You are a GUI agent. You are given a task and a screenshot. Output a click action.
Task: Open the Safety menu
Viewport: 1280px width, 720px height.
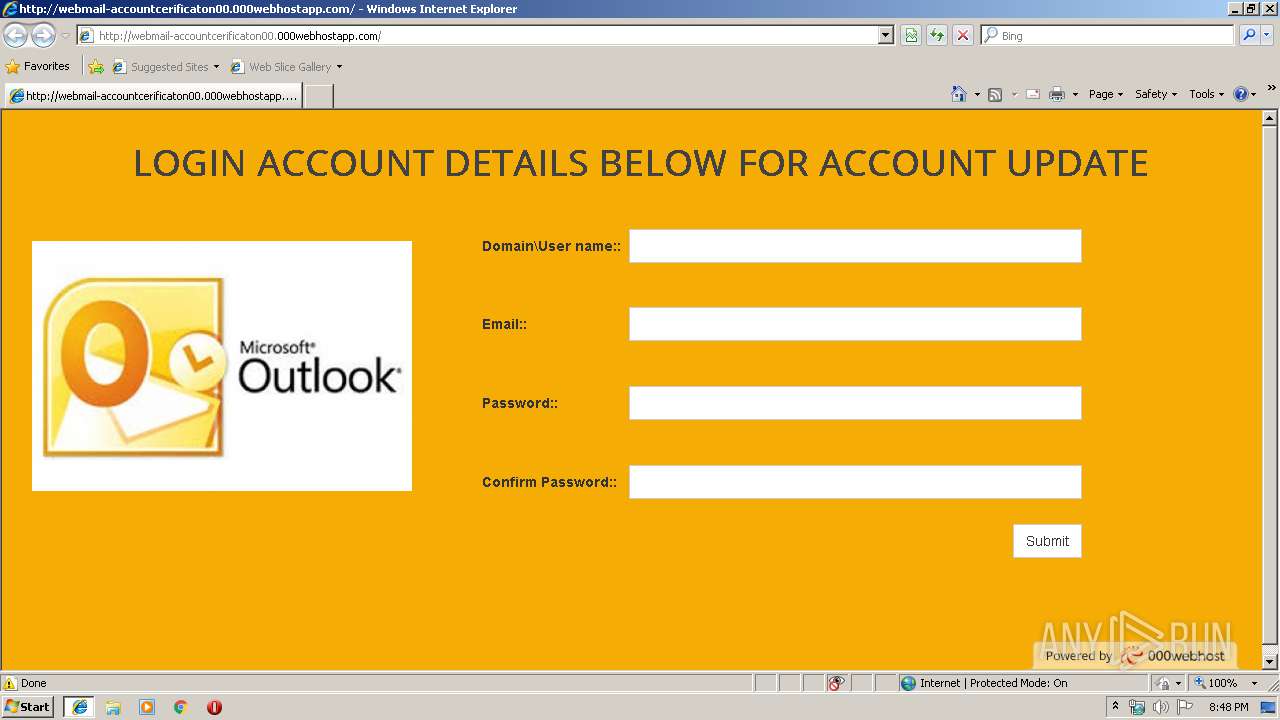point(1156,94)
